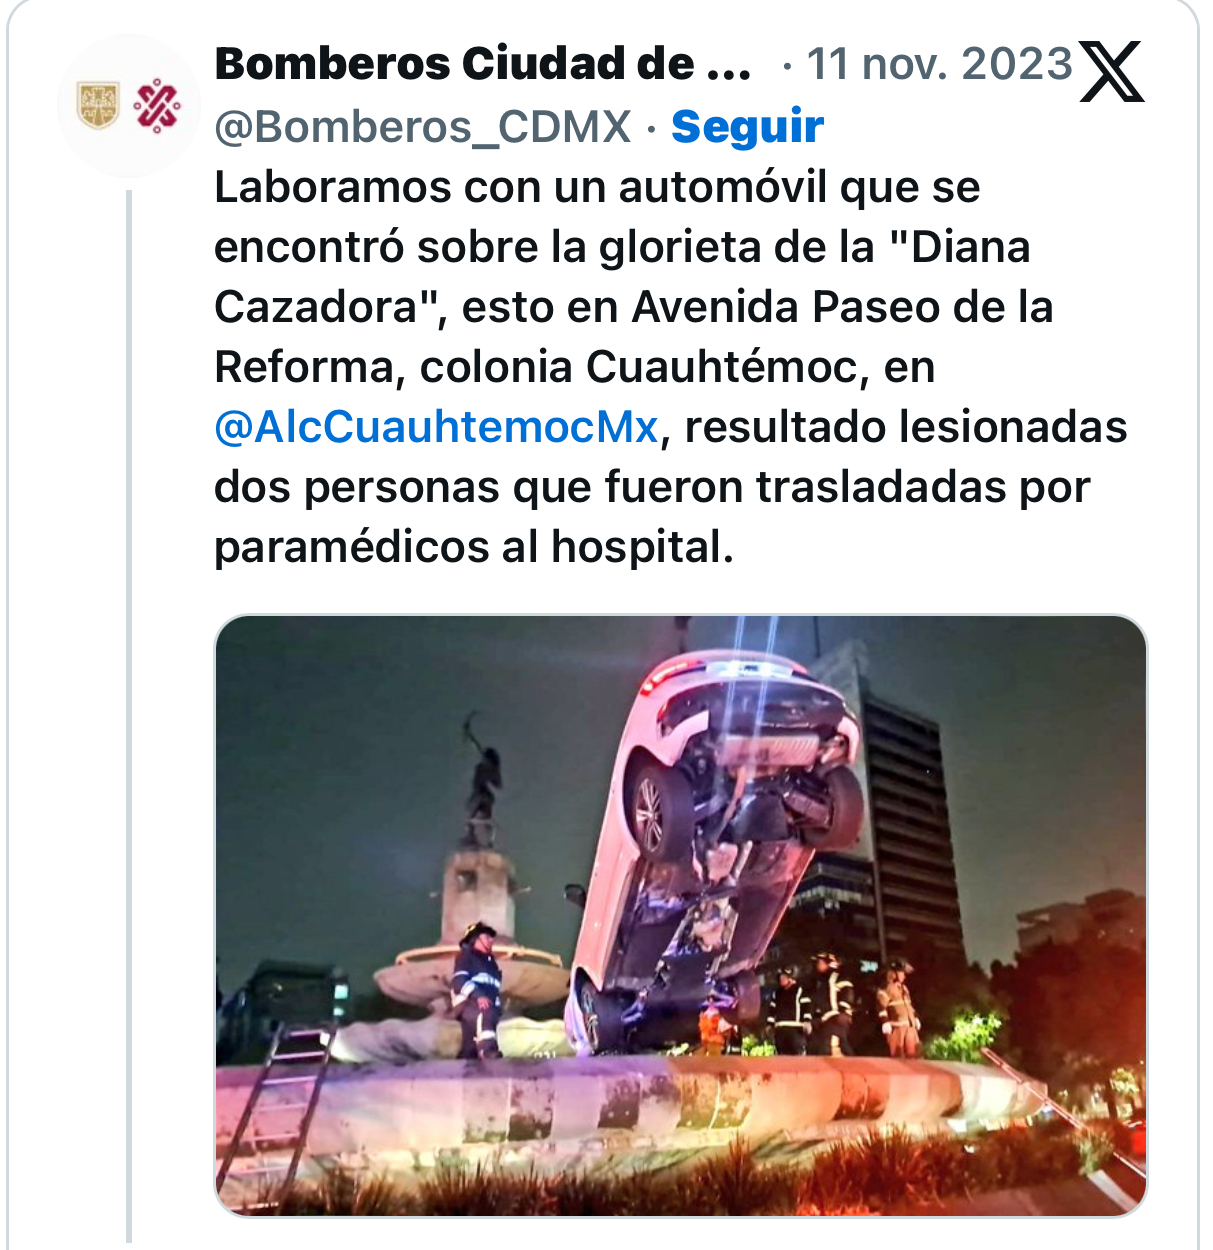
Task: Click the firefighter standing on the fountain
Action: click(x=476, y=990)
